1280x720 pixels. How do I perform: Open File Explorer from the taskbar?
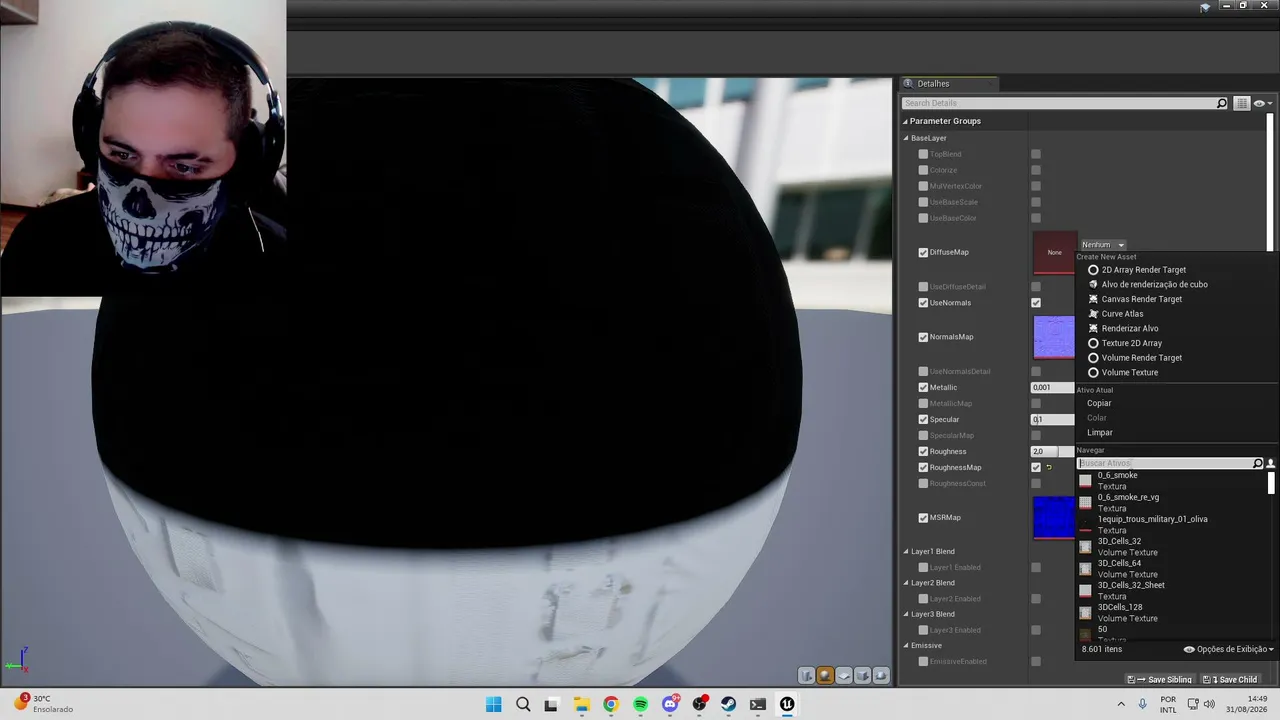(x=581, y=704)
